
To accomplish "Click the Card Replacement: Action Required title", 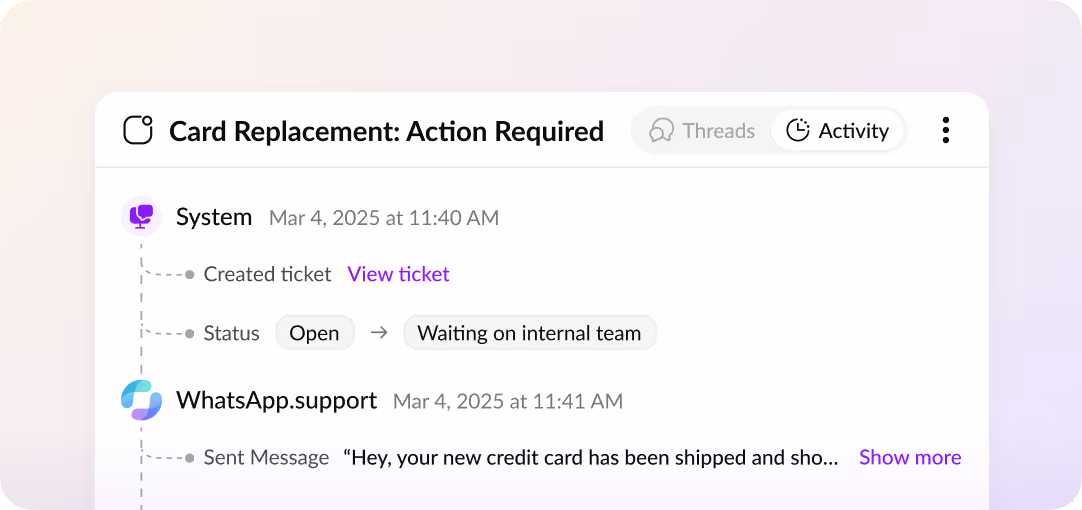I will click(386, 130).
